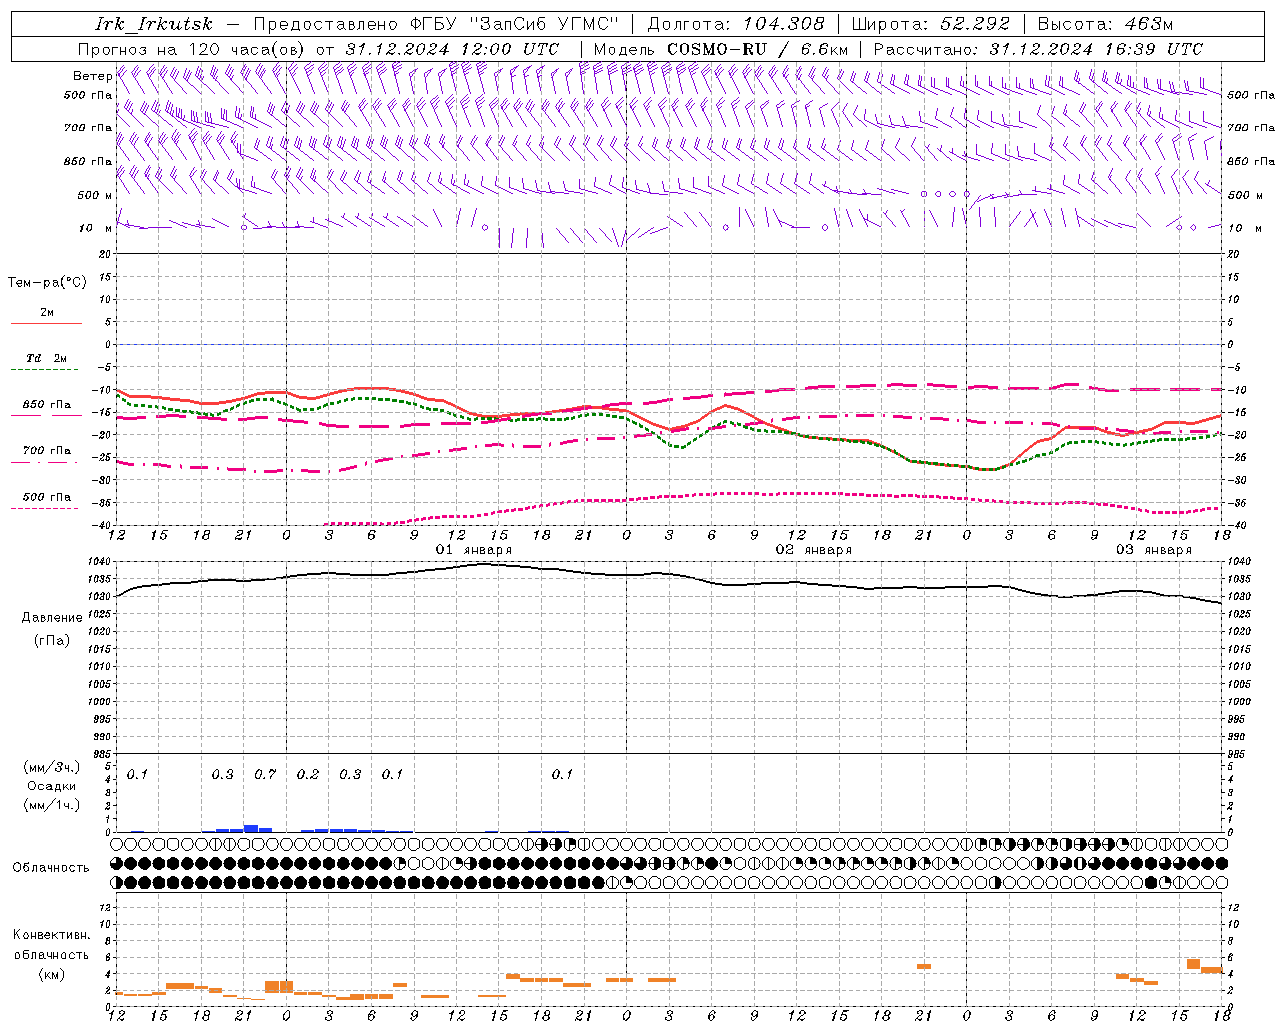Select the 'Давление' pressure label
This screenshot has height=1024, width=1280.
pos(52,618)
